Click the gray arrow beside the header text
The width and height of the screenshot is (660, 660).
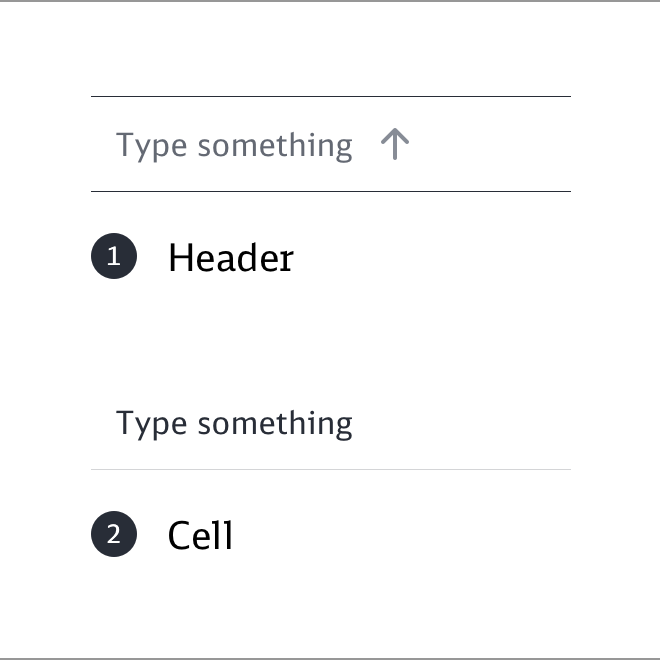395,145
